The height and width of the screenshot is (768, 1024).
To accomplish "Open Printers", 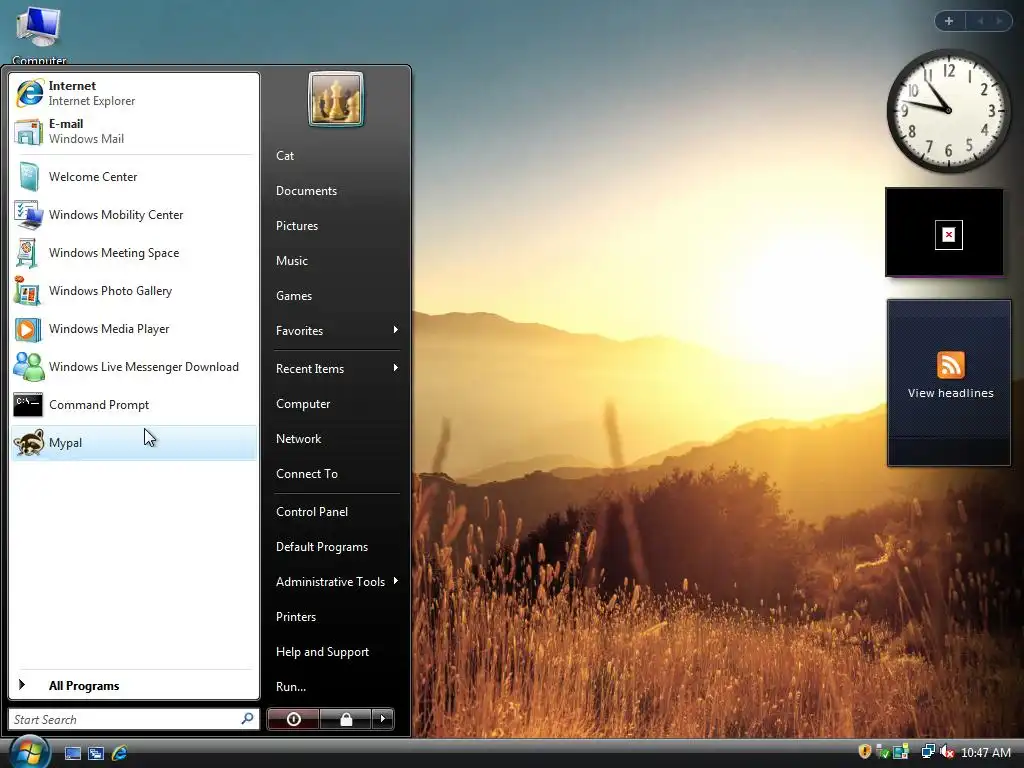I will click(x=337, y=616).
